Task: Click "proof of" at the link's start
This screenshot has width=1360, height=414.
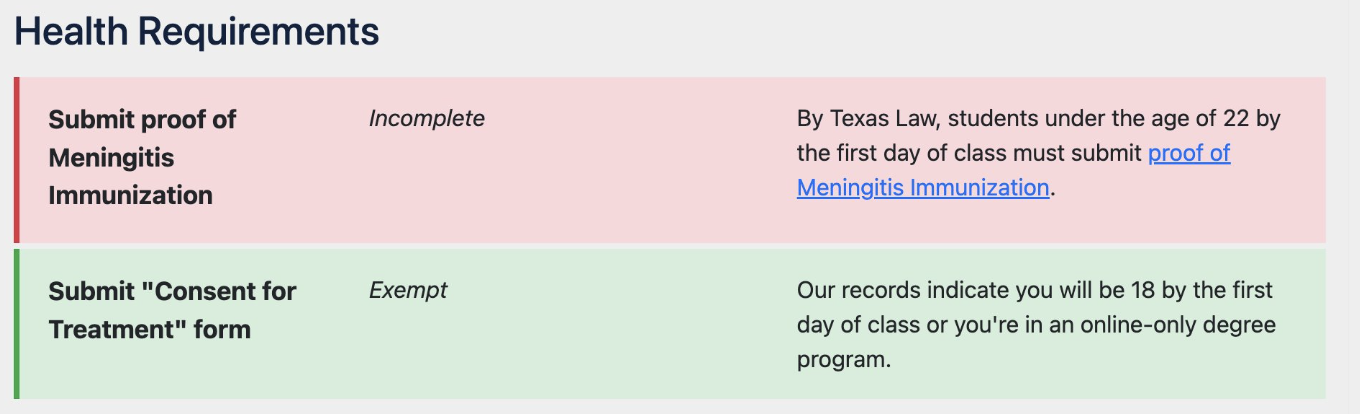Action: pos(1188,154)
